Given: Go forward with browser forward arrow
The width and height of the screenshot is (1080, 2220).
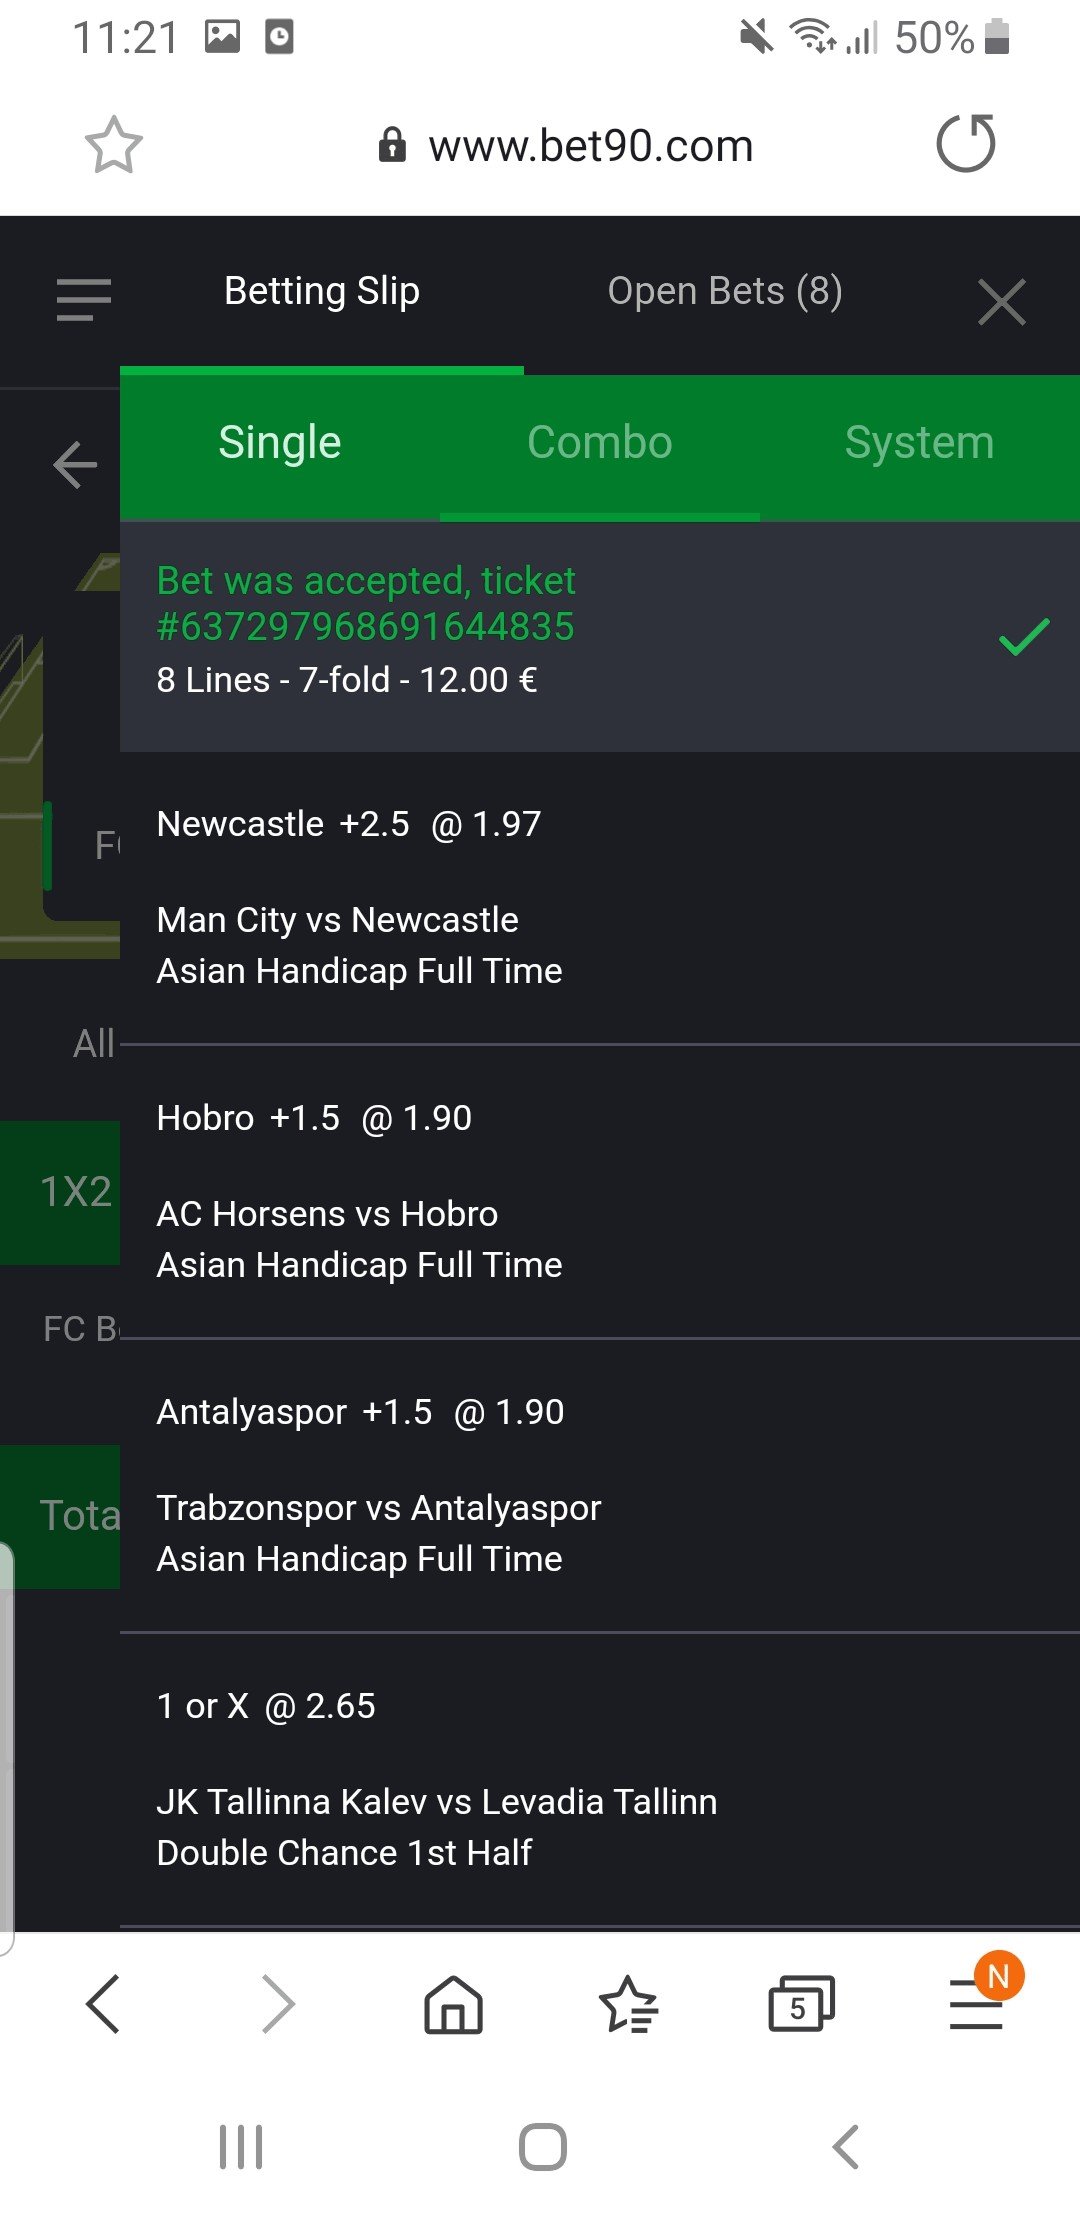Looking at the screenshot, I should point(278,2004).
